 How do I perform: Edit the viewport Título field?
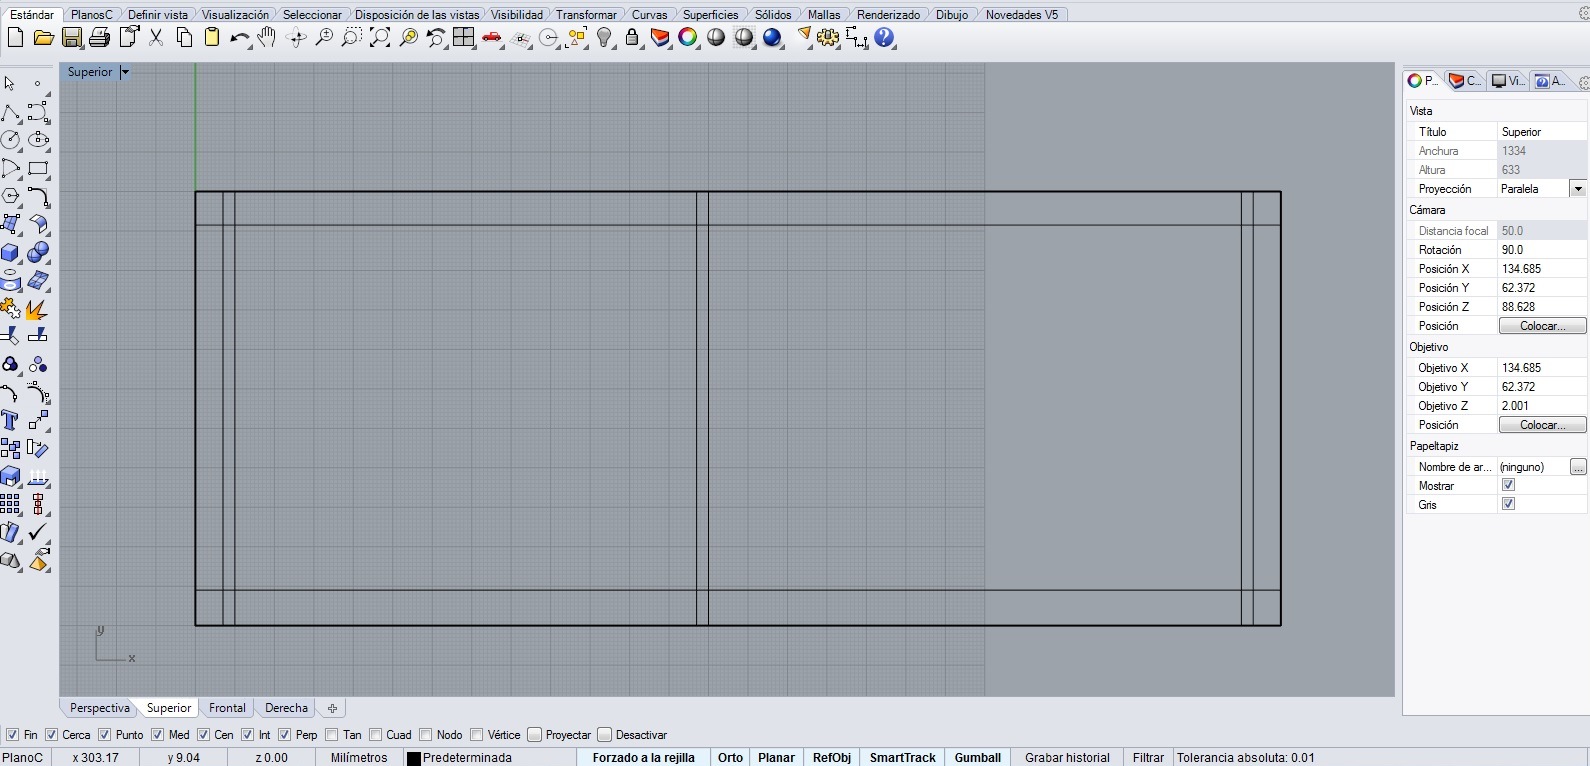1542,132
